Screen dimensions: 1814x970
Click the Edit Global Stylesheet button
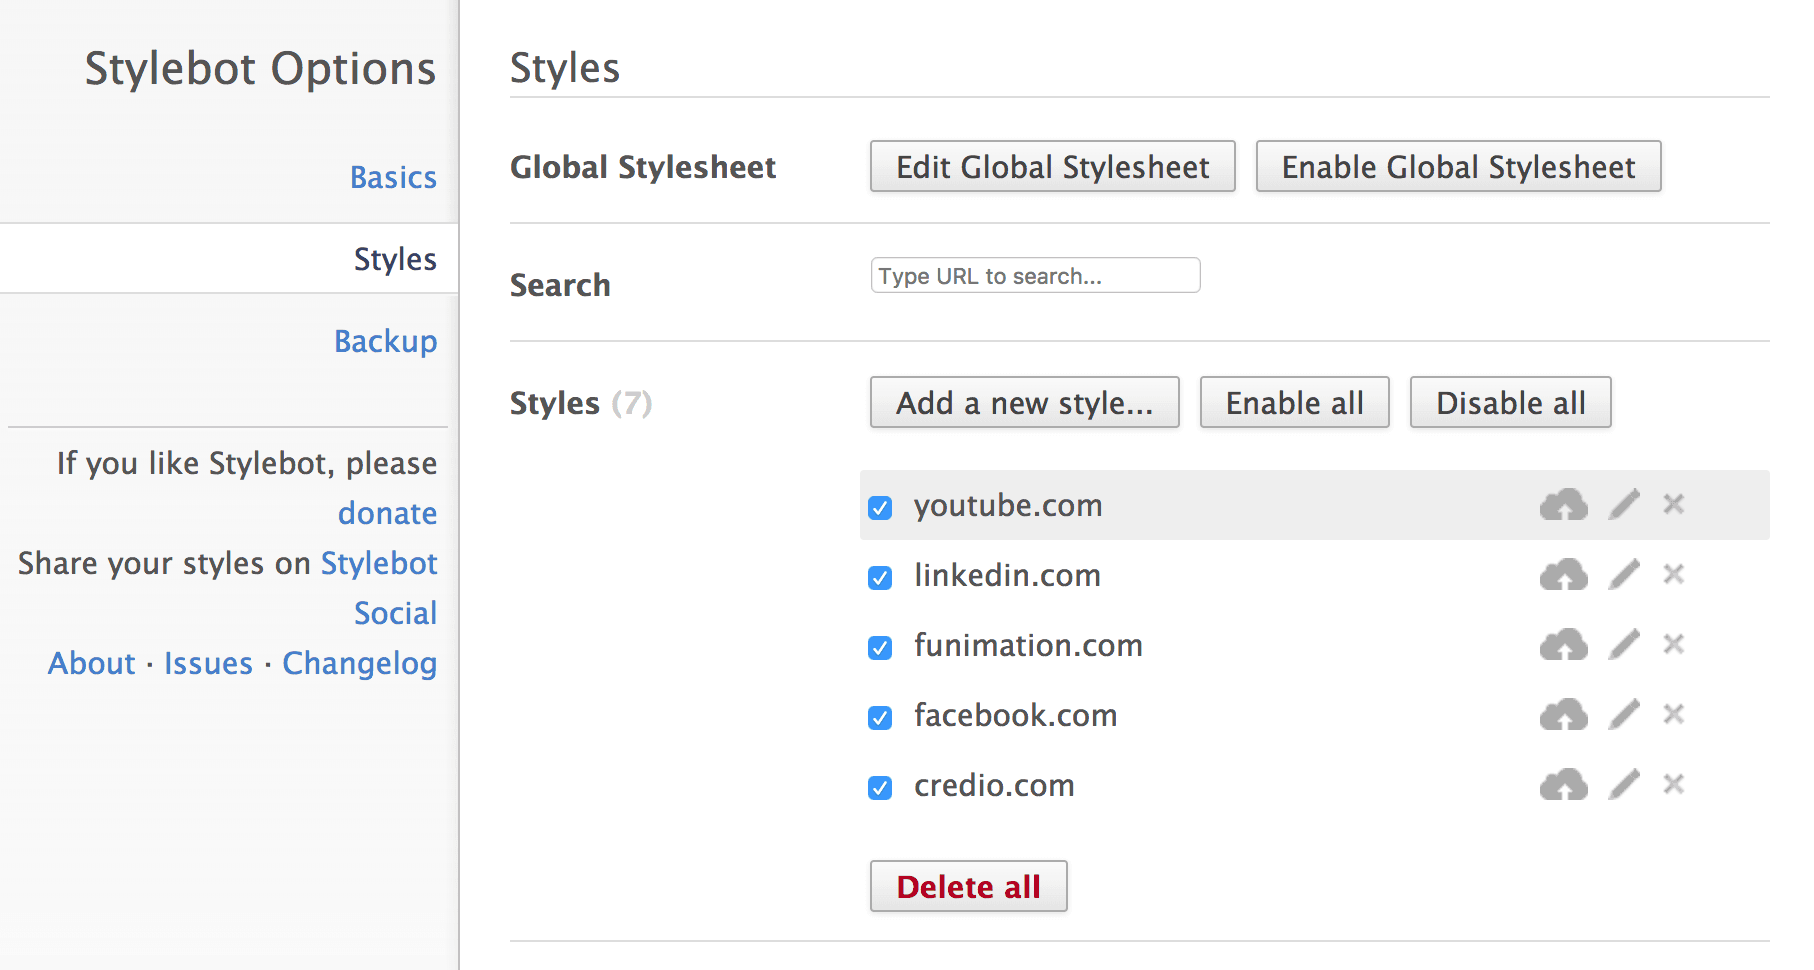pos(1052,166)
